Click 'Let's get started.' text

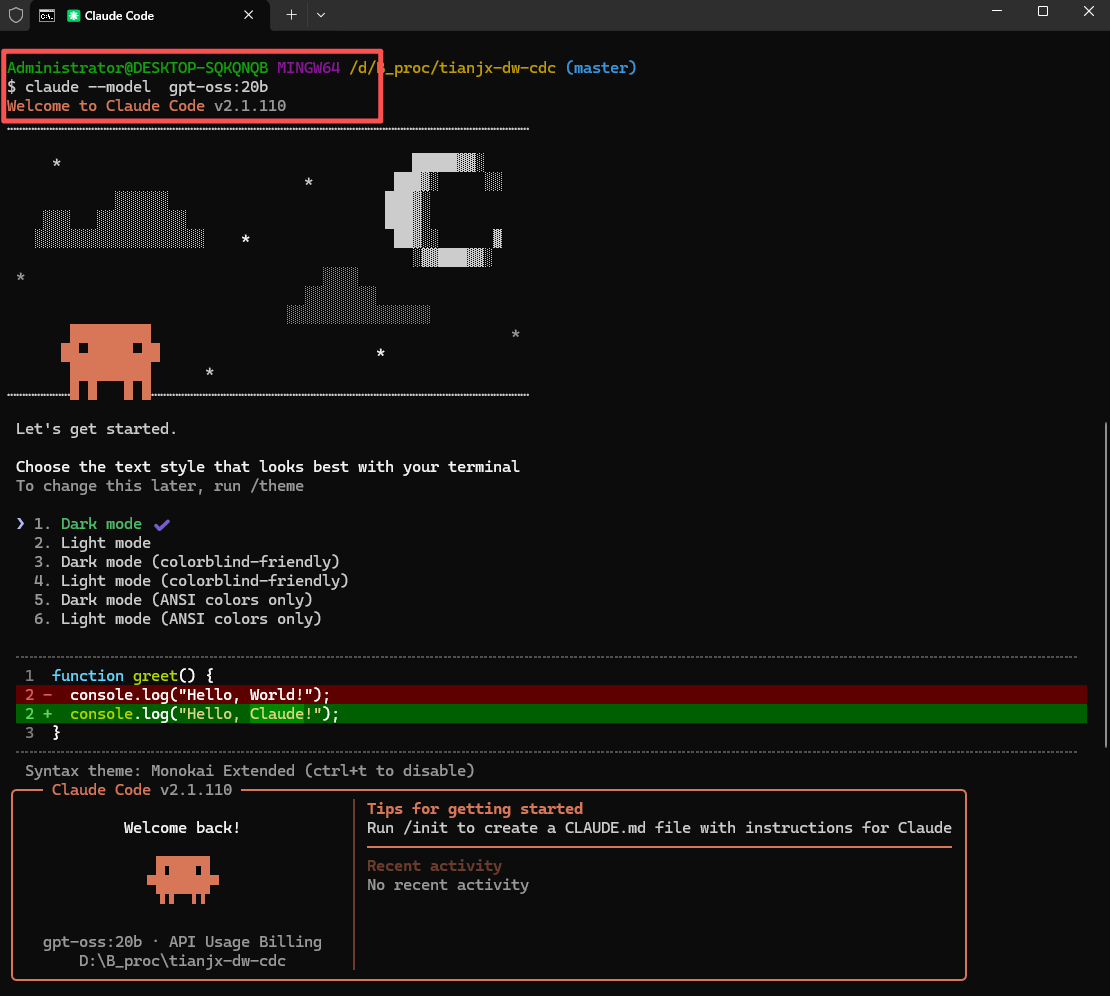pos(96,429)
